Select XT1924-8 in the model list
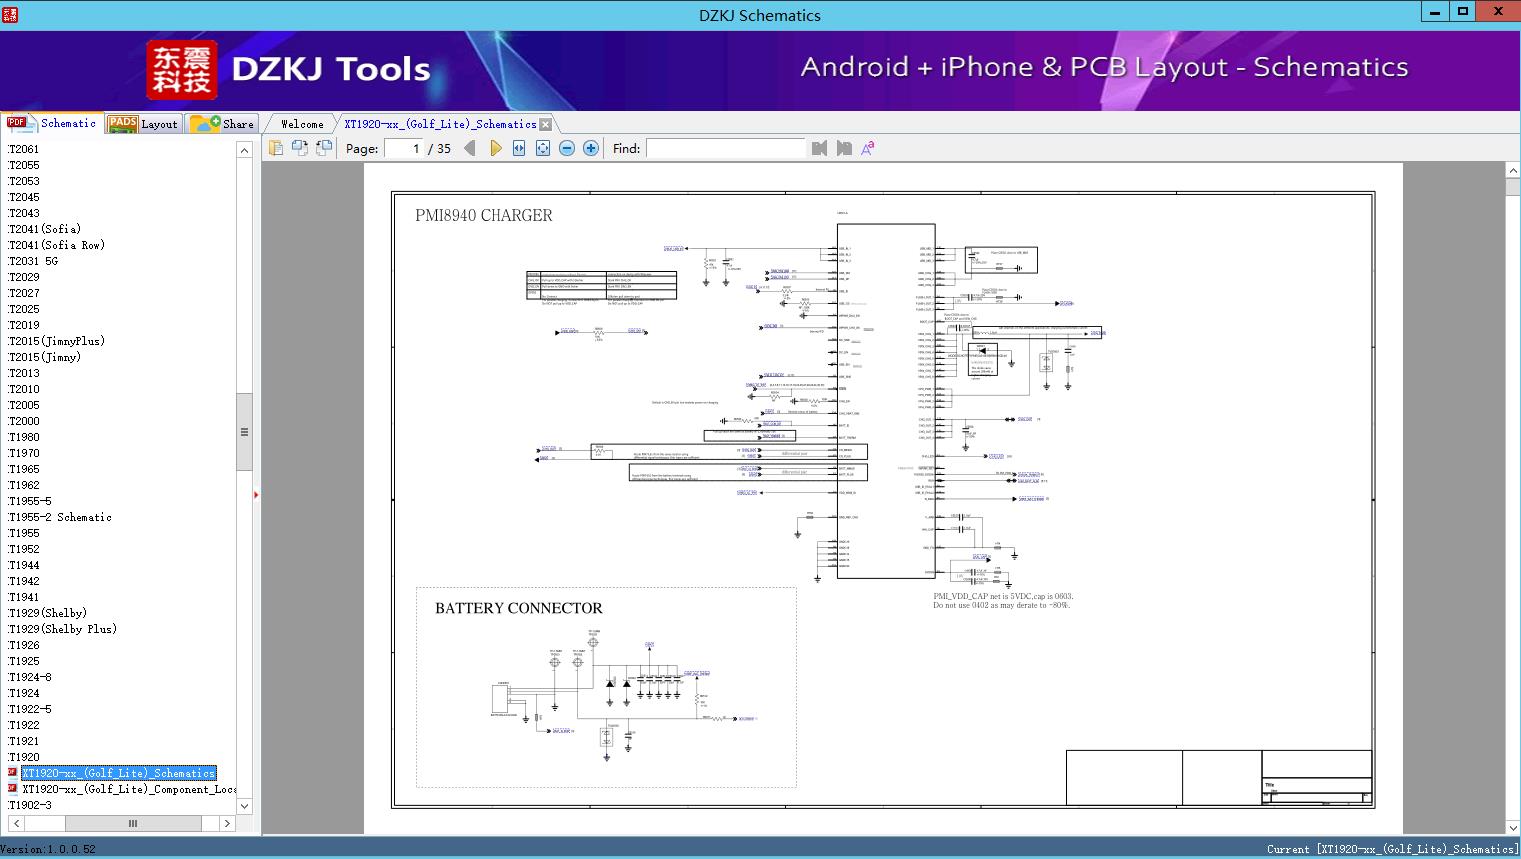 click(x=30, y=677)
